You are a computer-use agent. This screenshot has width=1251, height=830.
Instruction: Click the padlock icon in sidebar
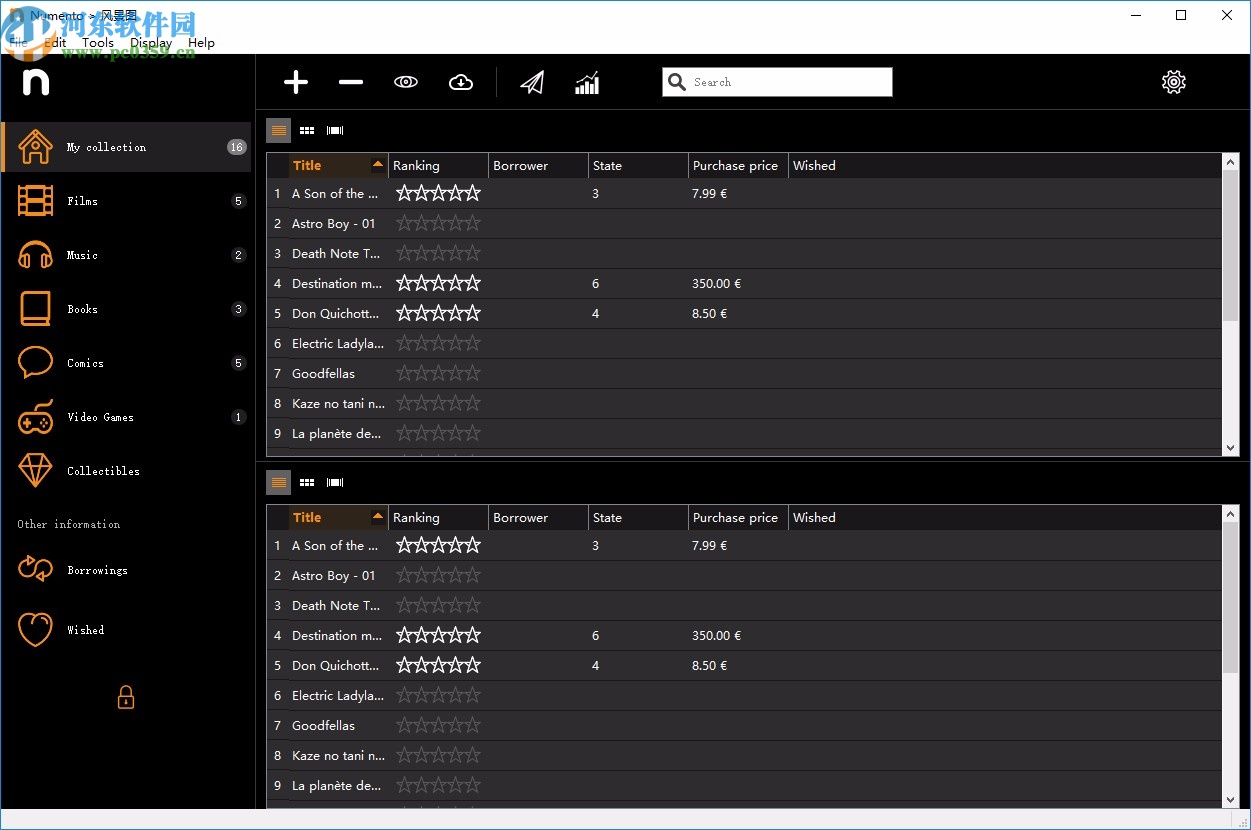click(126, 697)
